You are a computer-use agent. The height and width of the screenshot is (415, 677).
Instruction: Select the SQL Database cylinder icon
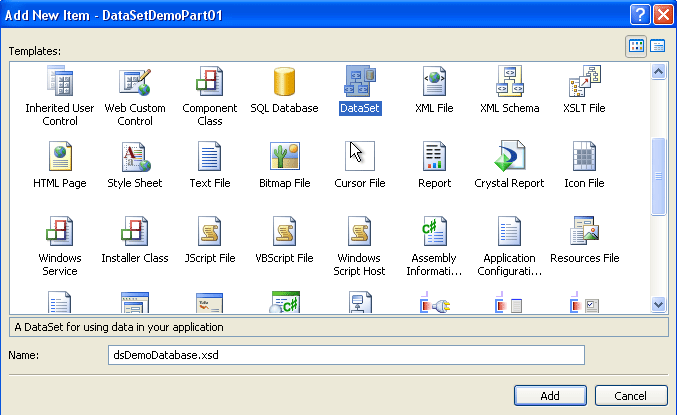pyautogui.click(x=285, y=81)
